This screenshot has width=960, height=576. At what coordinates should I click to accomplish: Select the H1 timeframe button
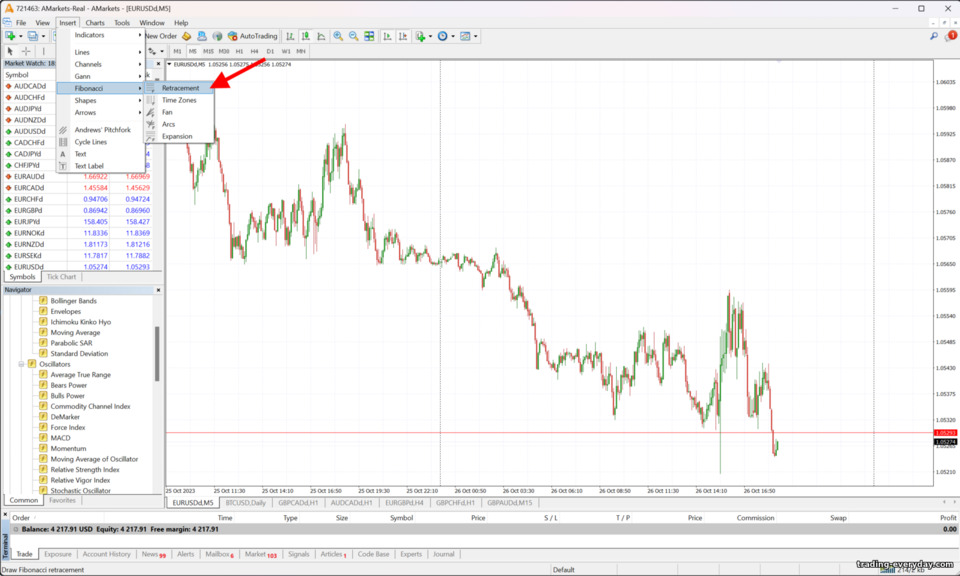pos(239,51)
